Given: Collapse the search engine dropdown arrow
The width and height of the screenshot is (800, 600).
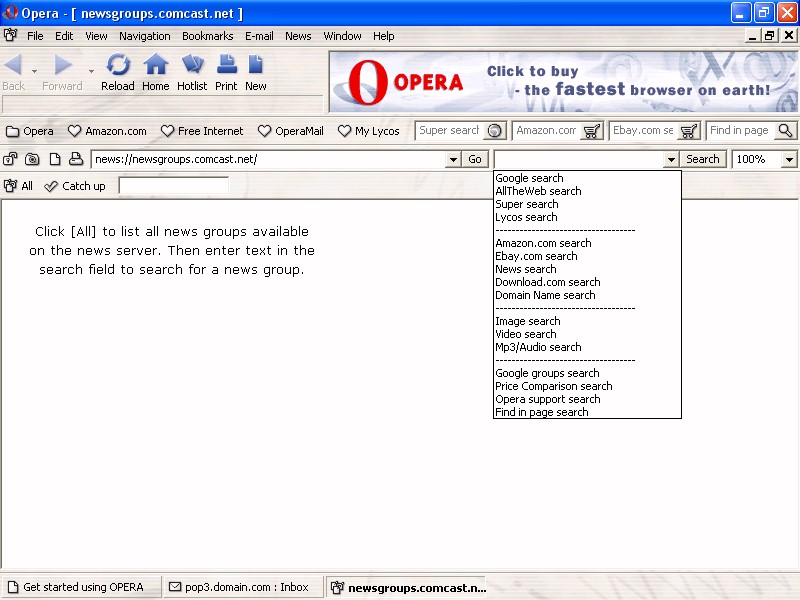Looking at the screenshot, I should (671, 160).
